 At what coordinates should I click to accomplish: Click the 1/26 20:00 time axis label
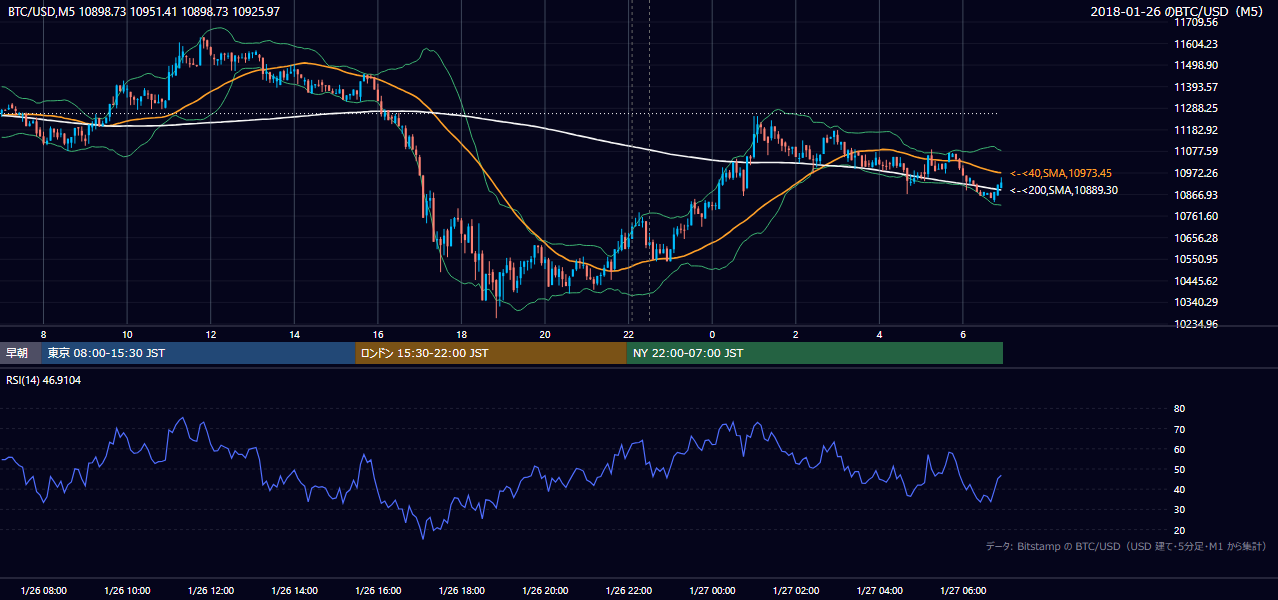(x=545, y=591)
